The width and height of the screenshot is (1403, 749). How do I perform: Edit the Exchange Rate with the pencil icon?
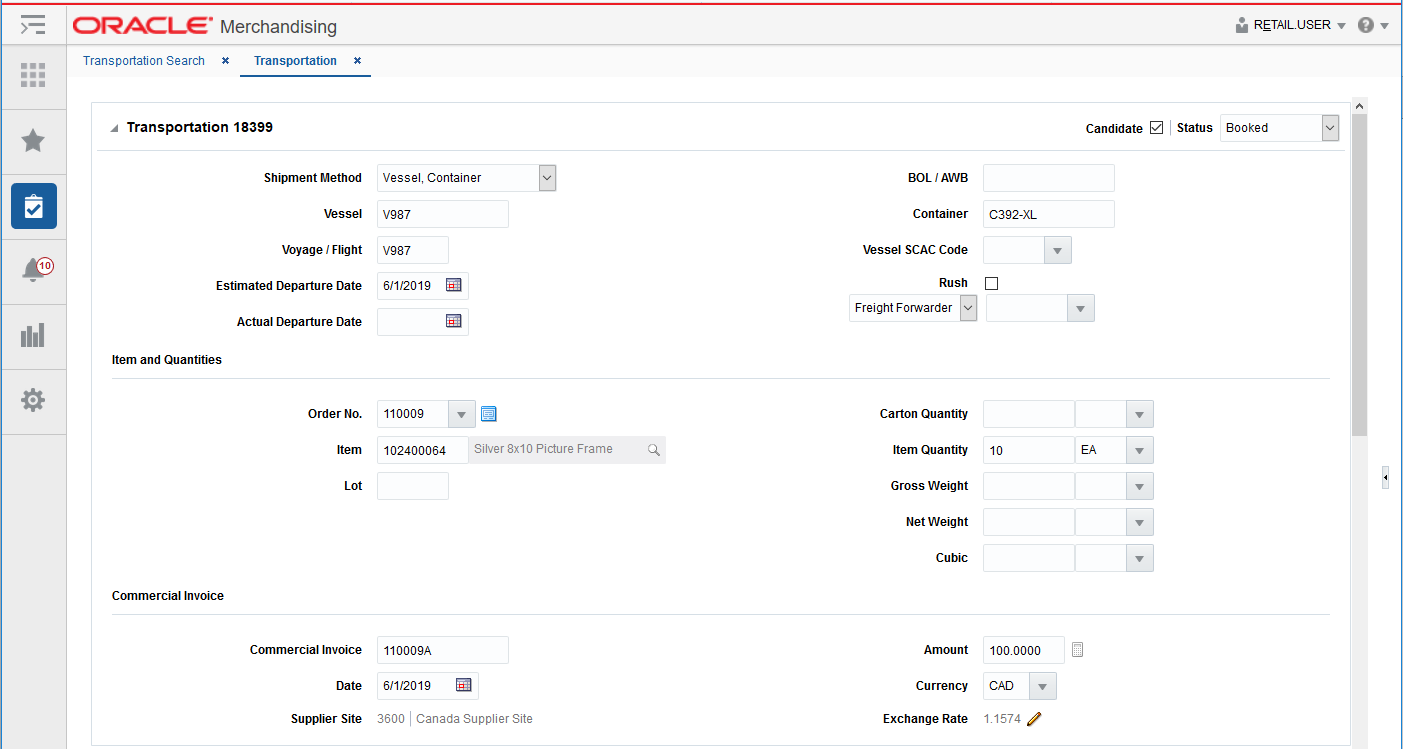point(1034,718)
